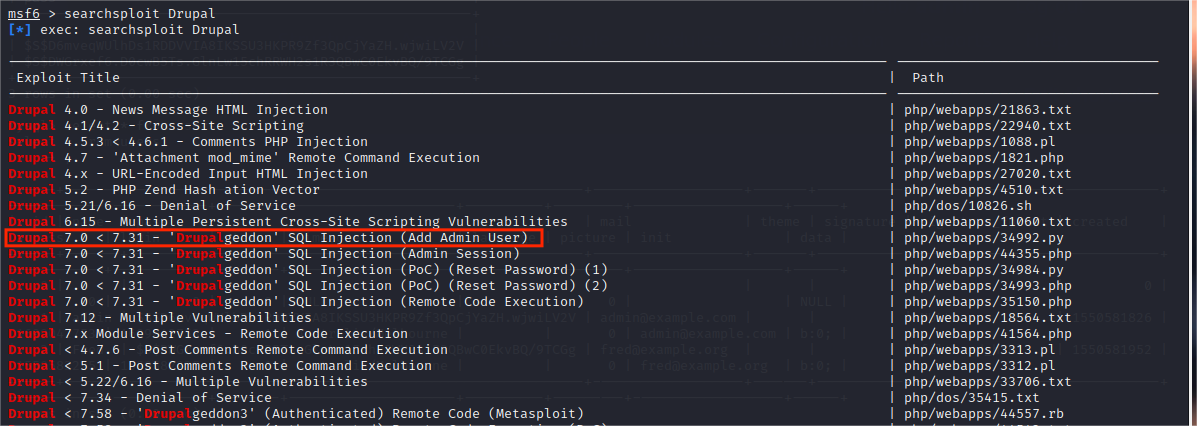The image size is (1197, 426).
Task: Click the Drupalgeddon SQL Injection Admin Session entry
Action: [264, 253]
